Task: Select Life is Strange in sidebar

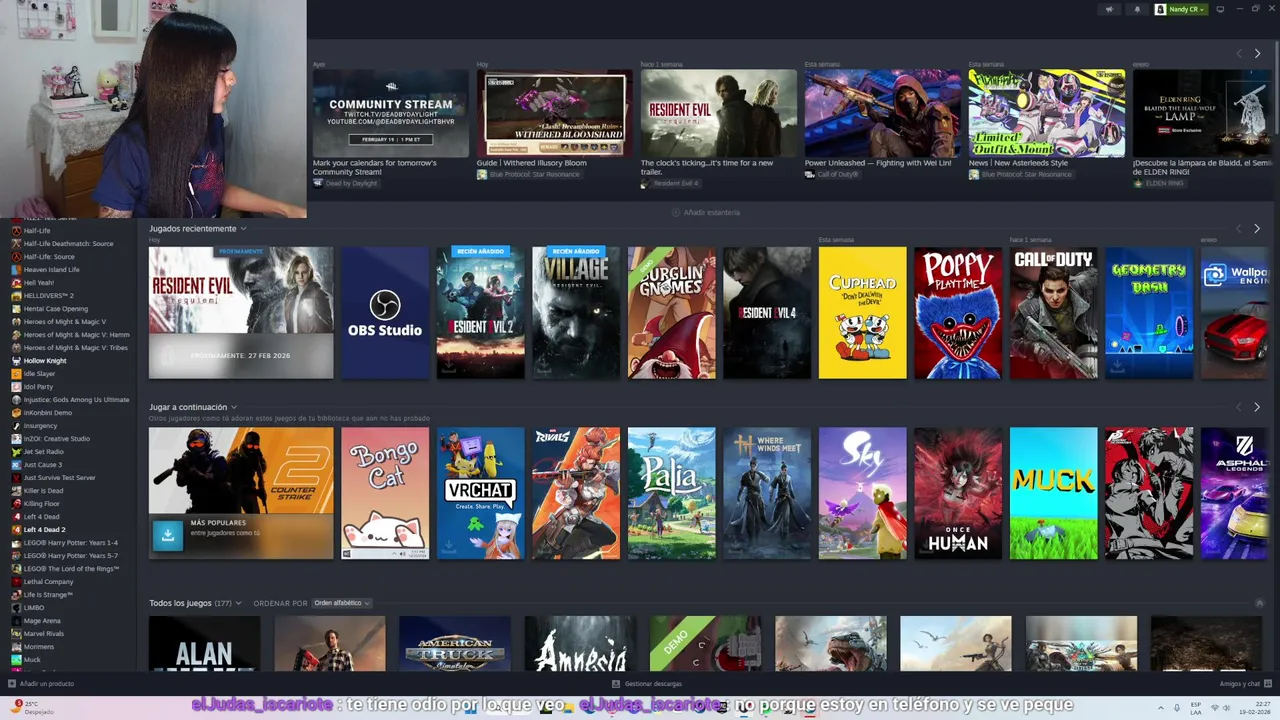Action: (48, 595)
